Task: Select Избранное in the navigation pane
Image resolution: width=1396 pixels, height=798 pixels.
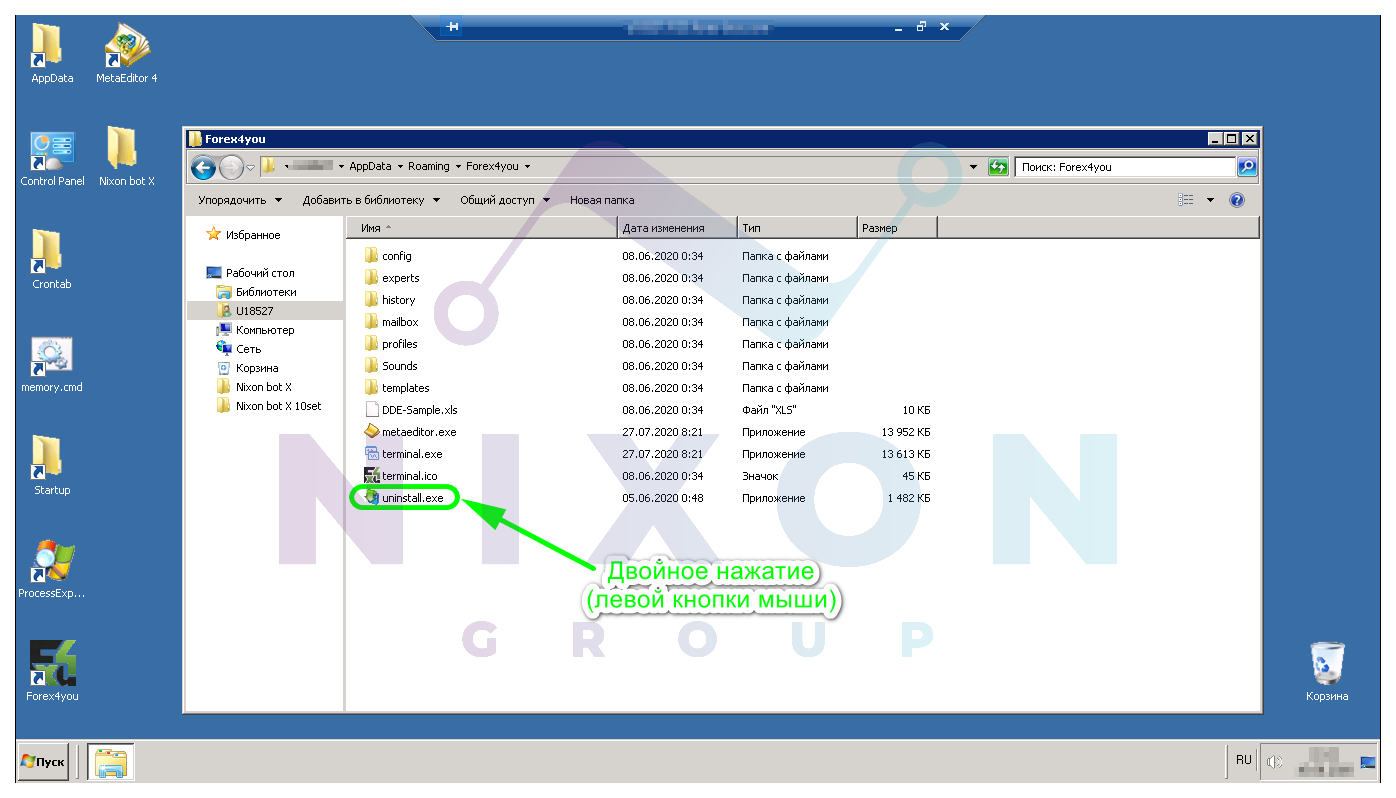Action: coord(243,235)
